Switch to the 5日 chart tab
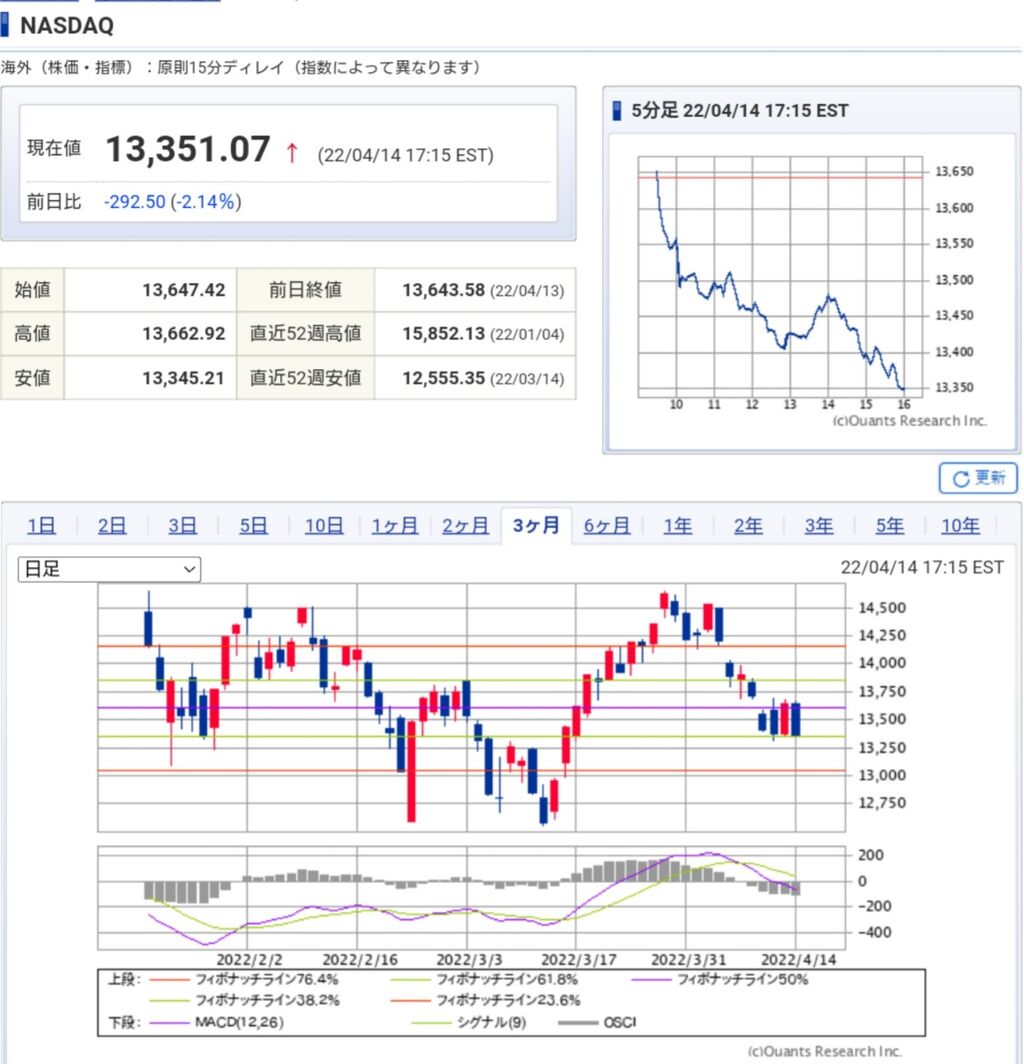 click(253, 525)
